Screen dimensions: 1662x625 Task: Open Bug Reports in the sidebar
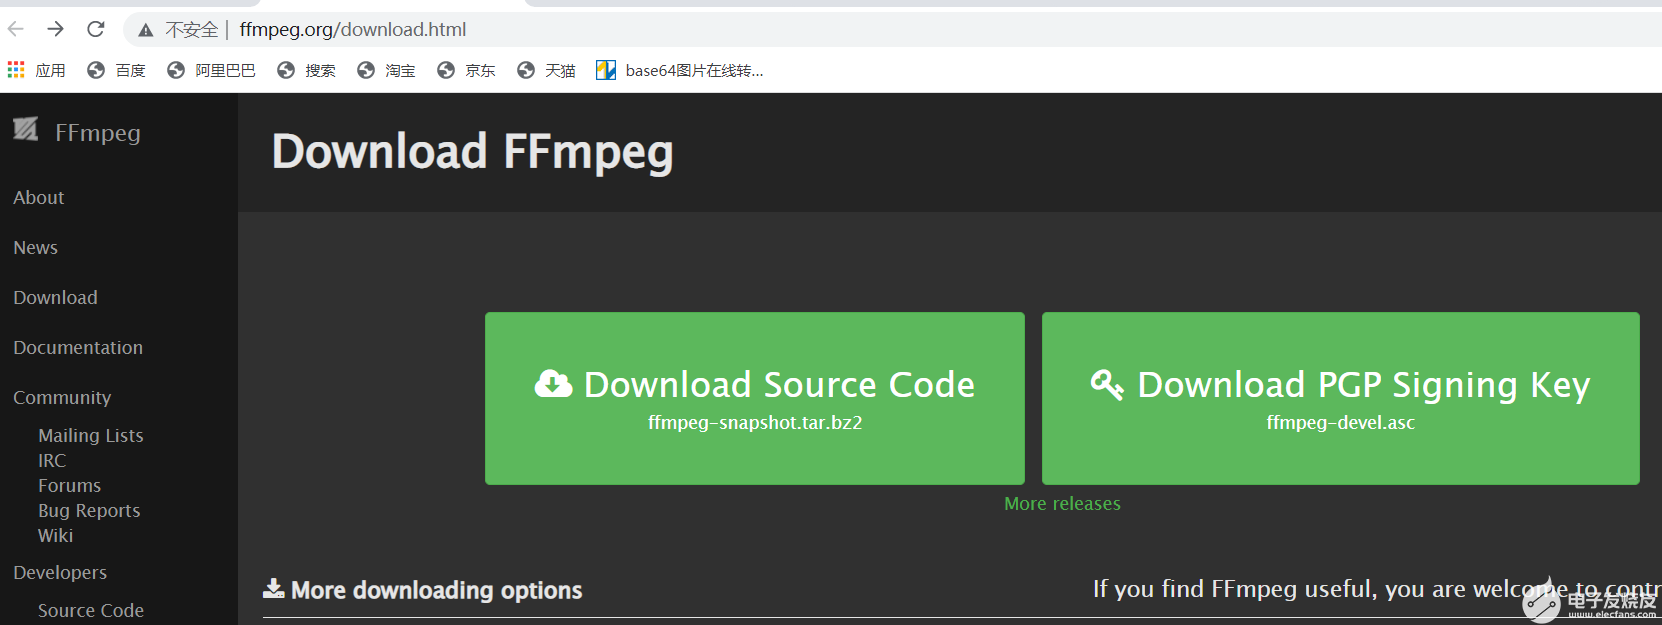[89, 511]
